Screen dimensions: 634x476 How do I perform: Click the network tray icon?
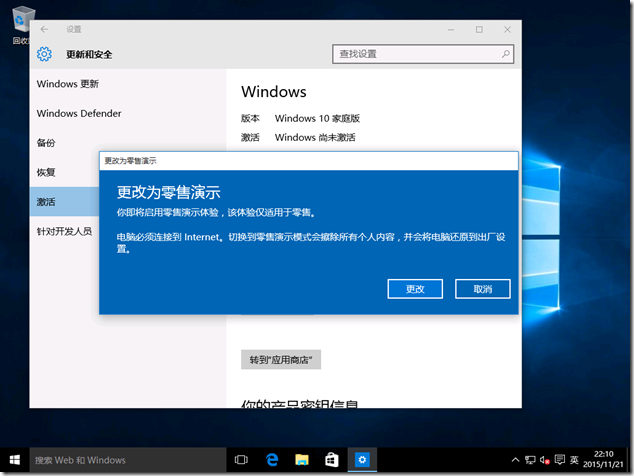(x=530, y=460)
